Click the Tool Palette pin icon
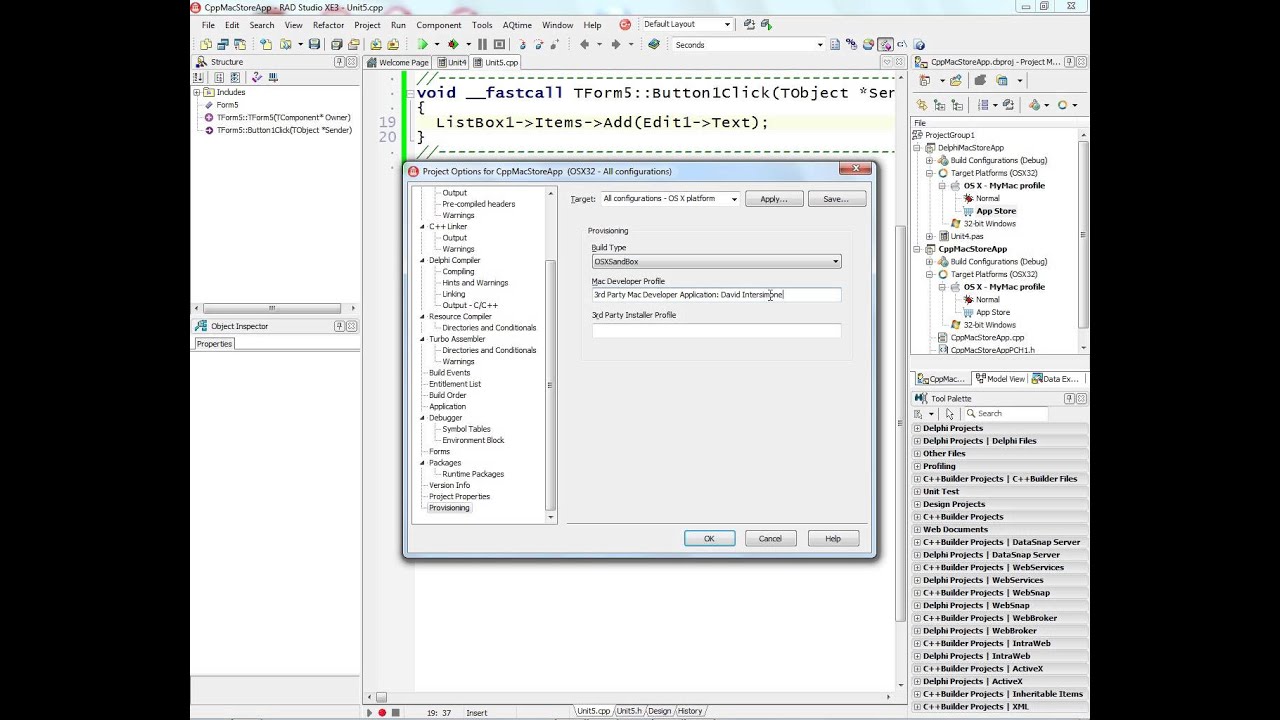This screenshot has width=1280, height=720. click(x=1069, y=398)
